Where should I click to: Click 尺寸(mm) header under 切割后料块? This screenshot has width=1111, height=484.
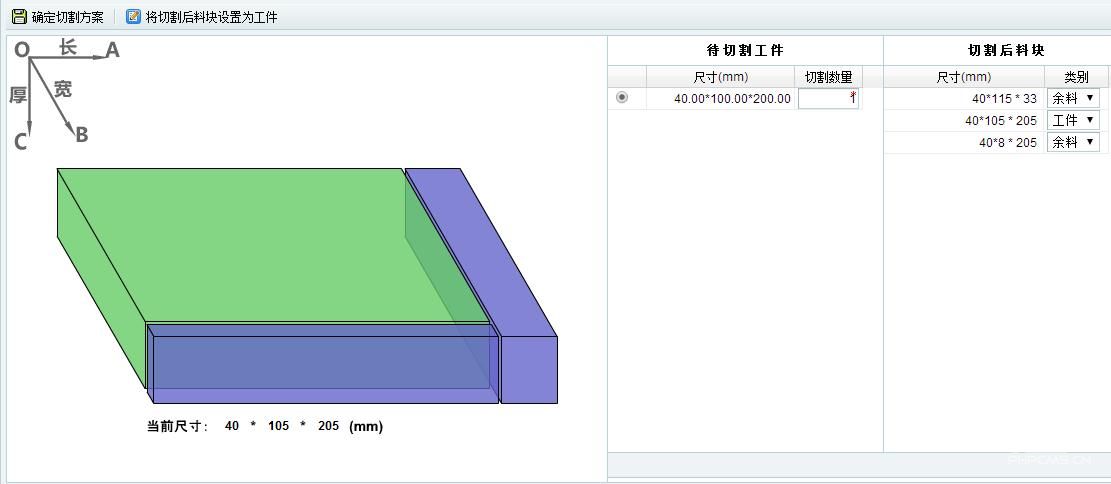click(964, 77)
